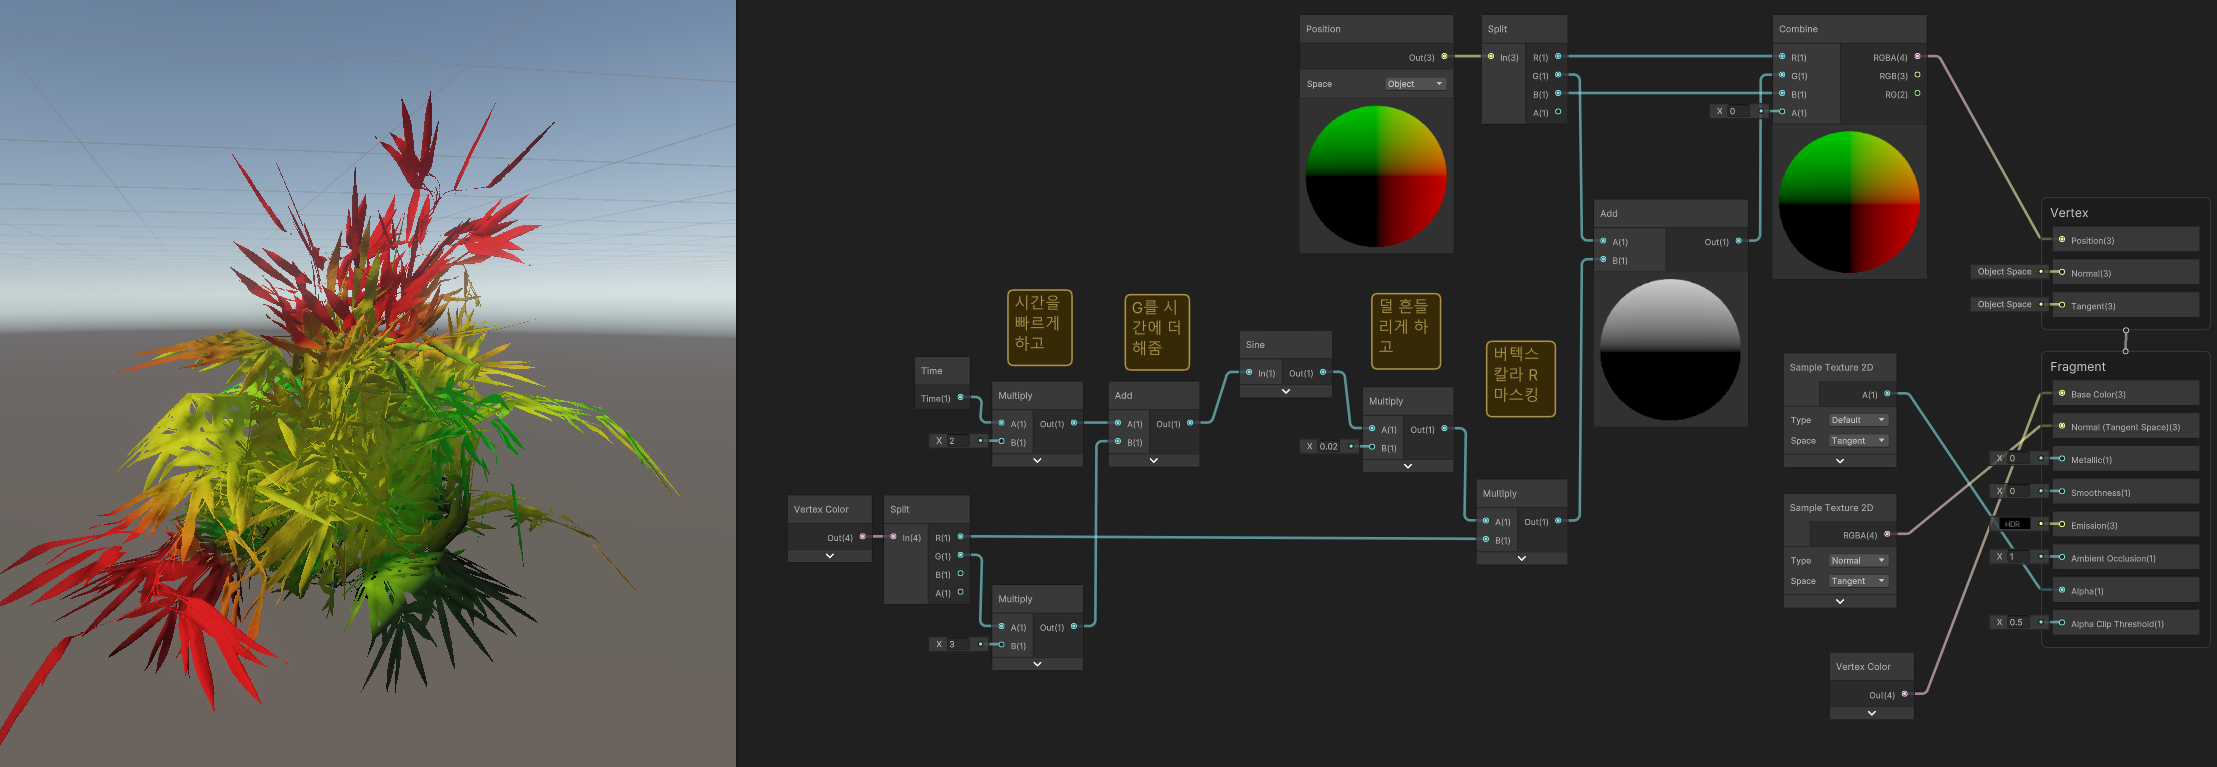Click the Smoothness value field in Fragment

coord(2018,491)
